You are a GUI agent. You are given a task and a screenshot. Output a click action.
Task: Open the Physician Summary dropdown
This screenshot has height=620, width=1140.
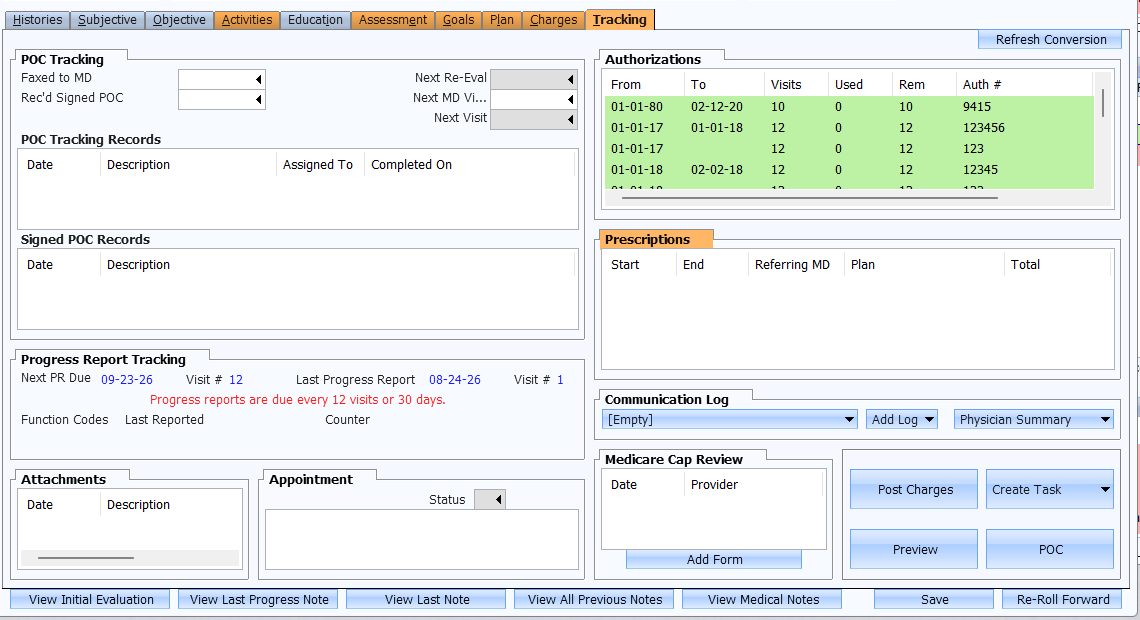(1034, 419)
